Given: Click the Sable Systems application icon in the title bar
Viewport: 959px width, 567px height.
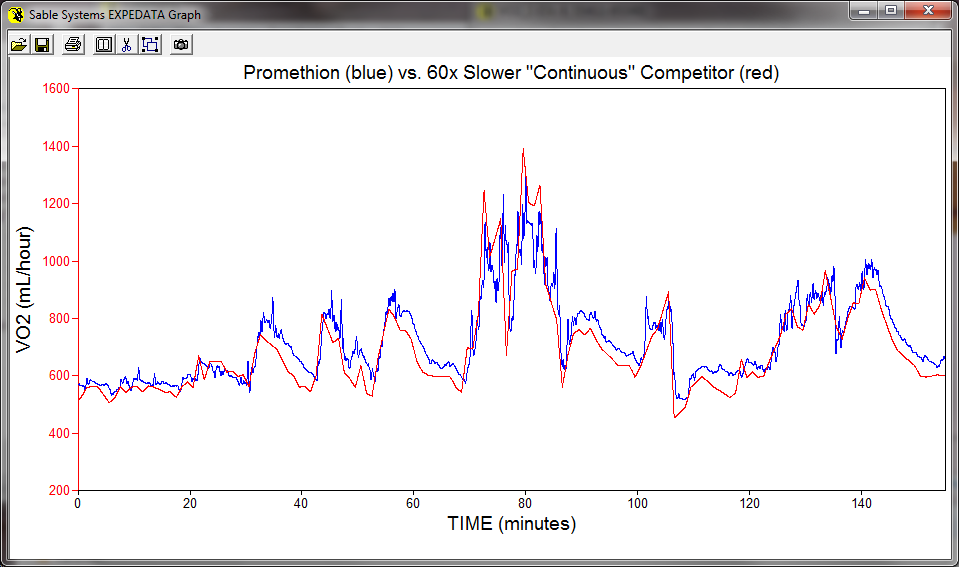Looking at the screenshot, I should coord(16,14).
